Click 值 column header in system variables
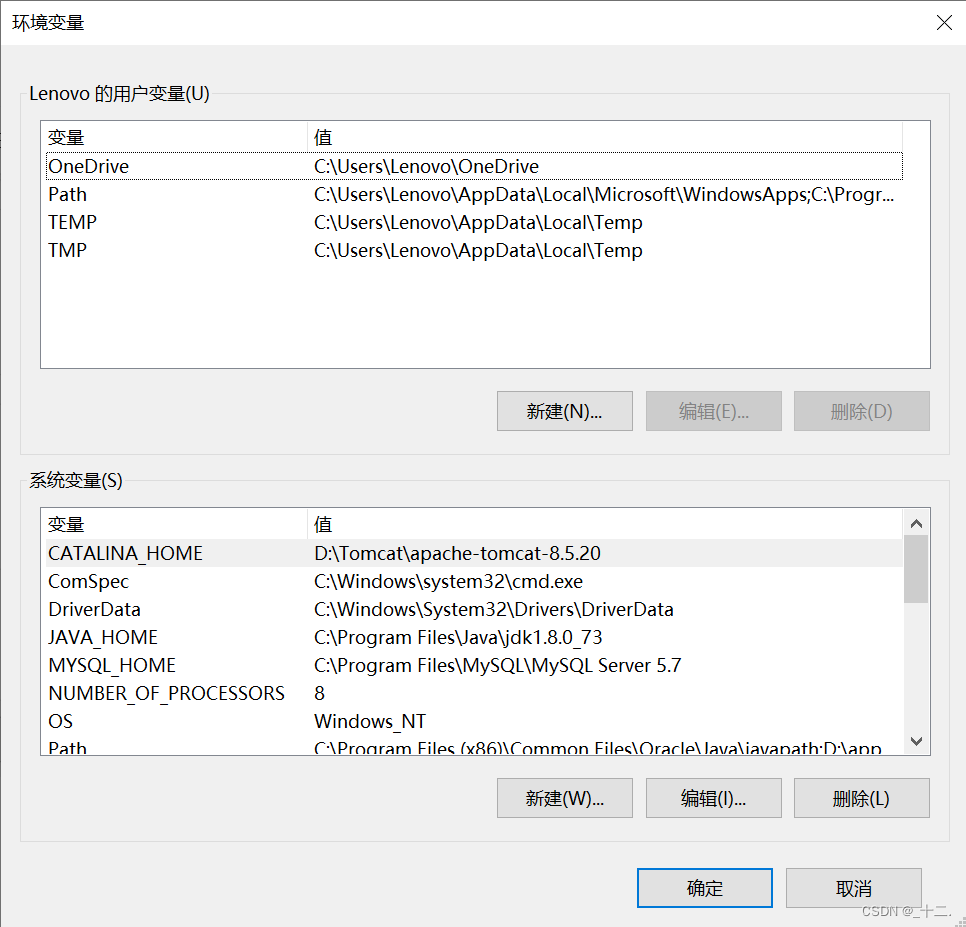The width and height of the screenshot is (966, 927). point(605,524)
